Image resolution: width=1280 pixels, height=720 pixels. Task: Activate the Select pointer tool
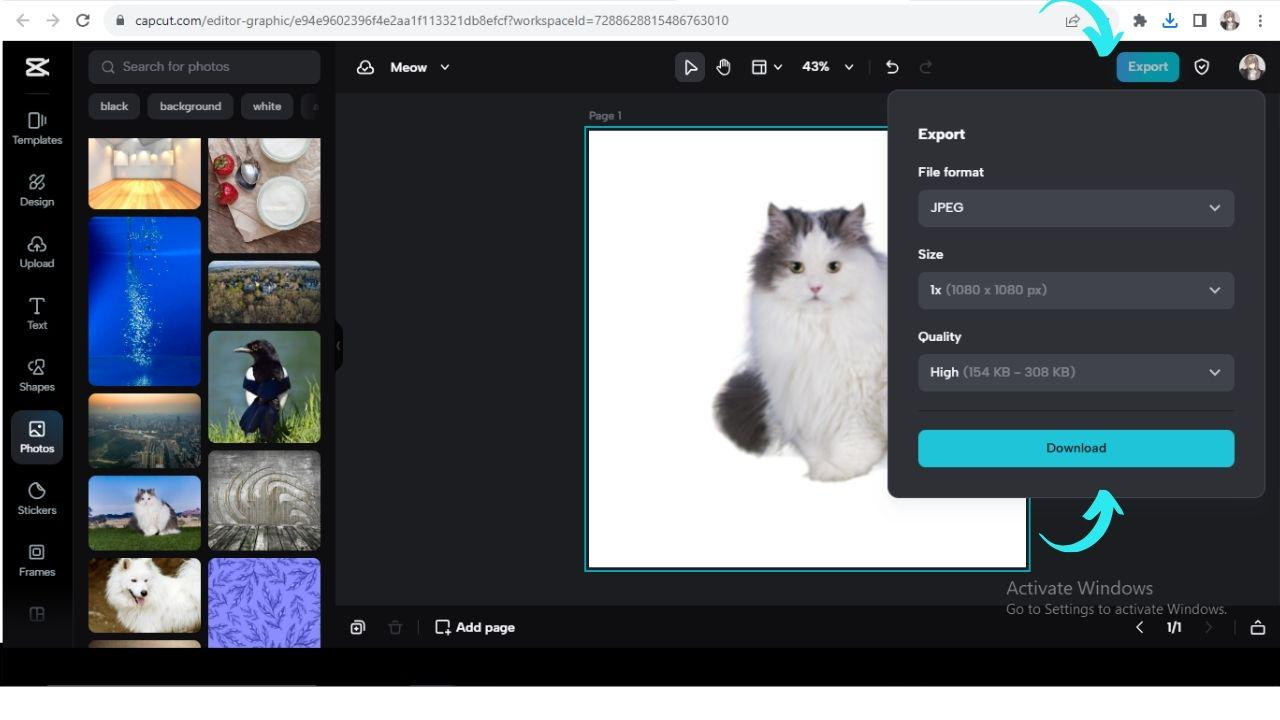click(x=690, y=67)
